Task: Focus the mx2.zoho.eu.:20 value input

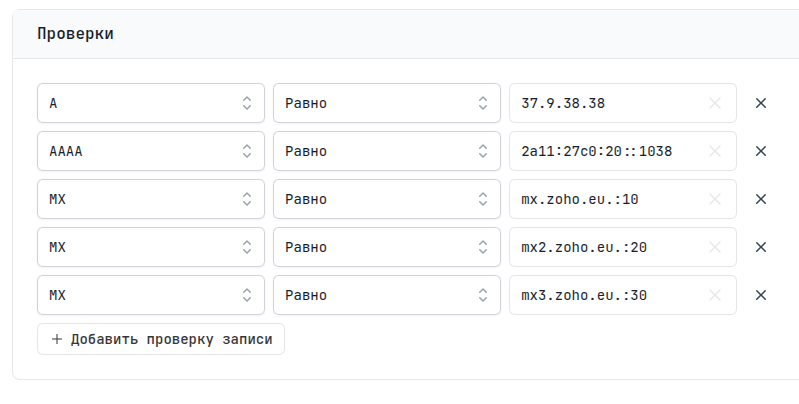Action: point(605,247)
